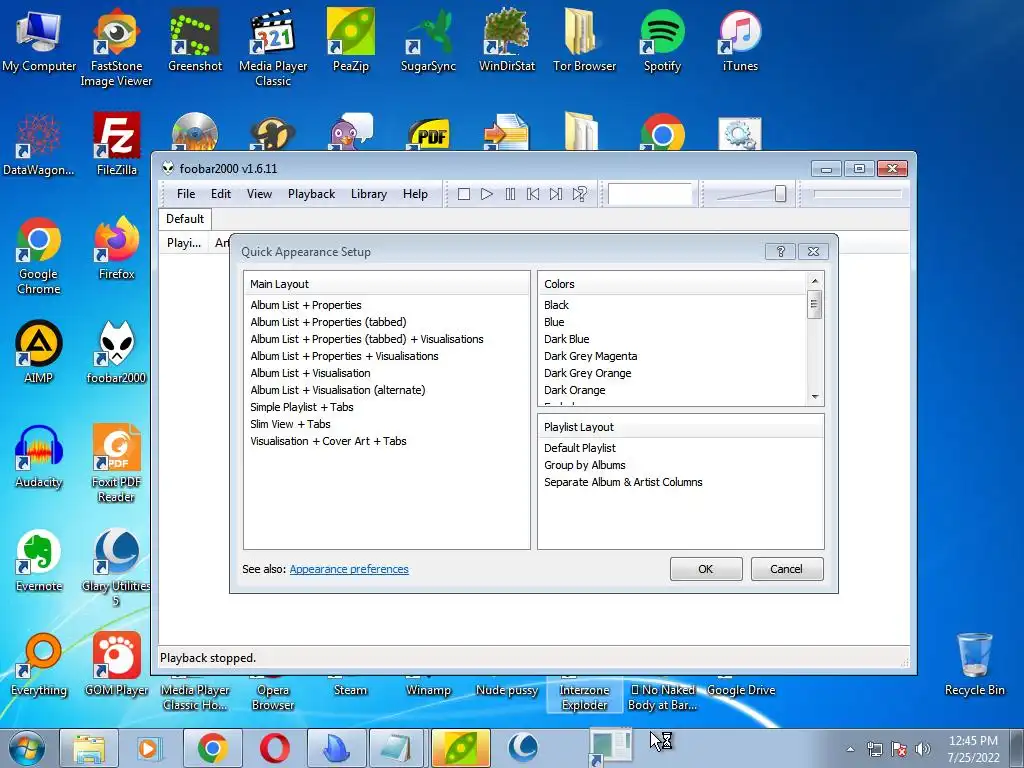Click the Next track button

coord(556,194)
